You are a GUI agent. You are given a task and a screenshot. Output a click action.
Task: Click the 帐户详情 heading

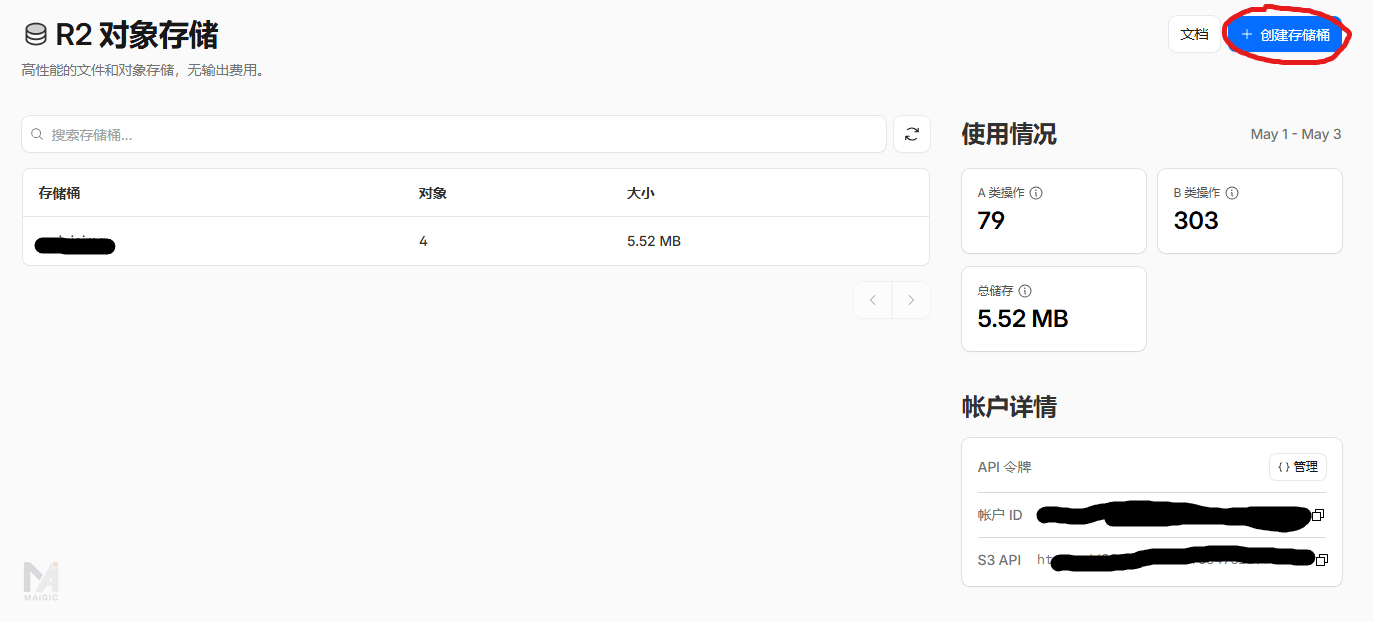click(1009, 407)
